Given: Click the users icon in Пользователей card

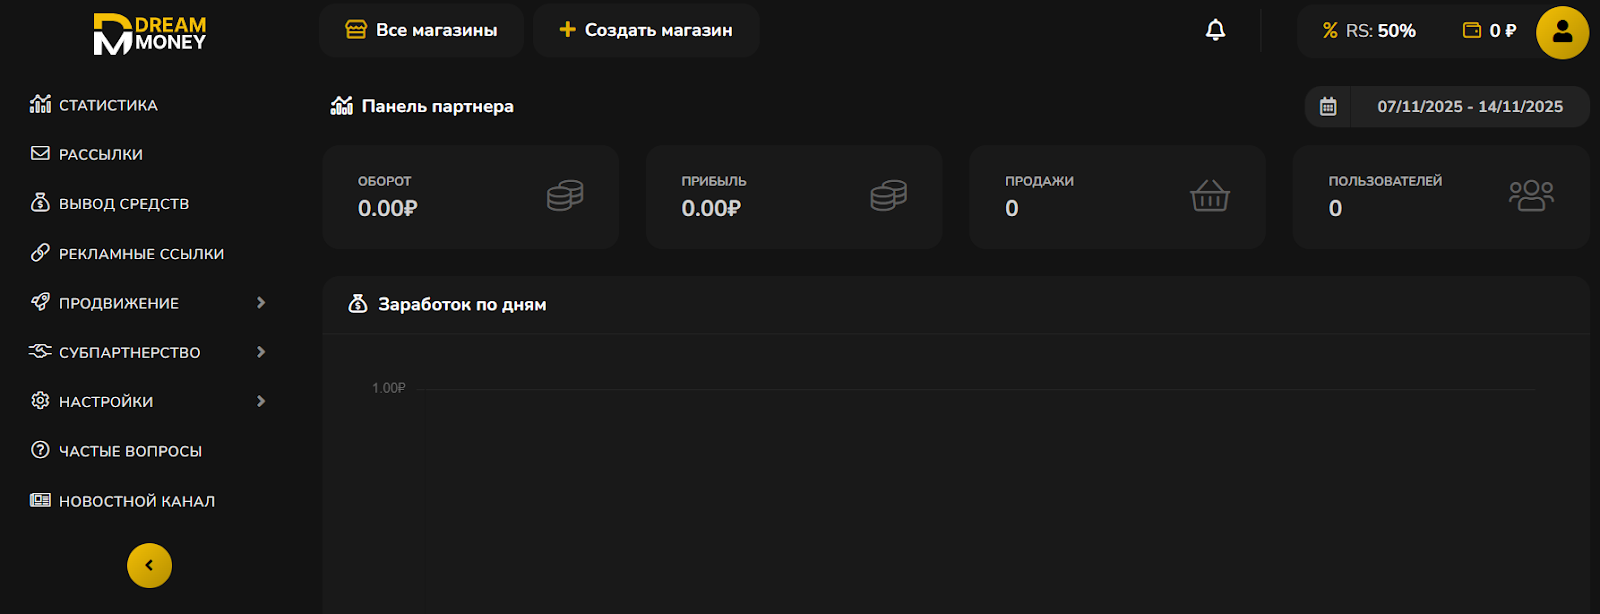Looking at the screenshot, I should (1531, 196).
